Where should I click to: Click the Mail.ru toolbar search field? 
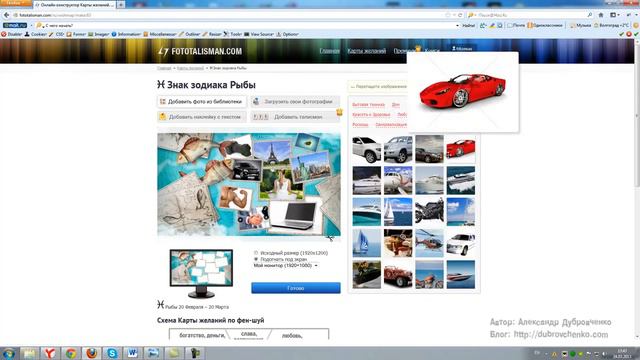coord(249,25)
